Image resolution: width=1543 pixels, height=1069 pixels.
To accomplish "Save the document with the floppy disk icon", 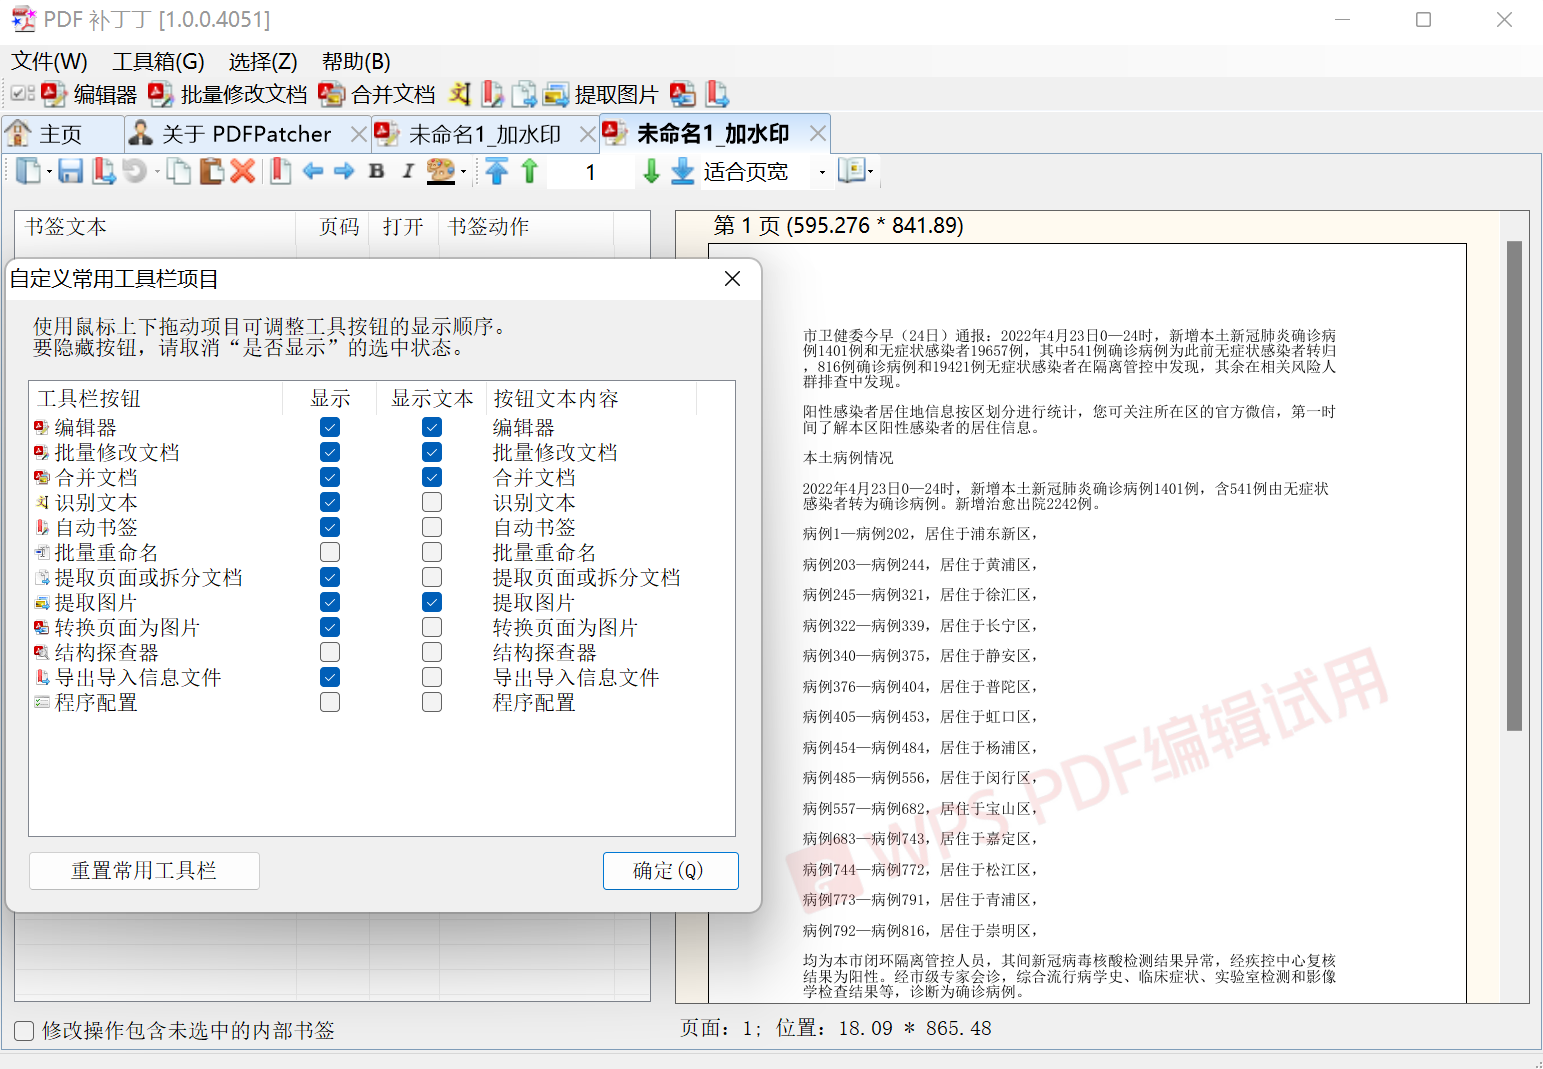I will [70, 171].
